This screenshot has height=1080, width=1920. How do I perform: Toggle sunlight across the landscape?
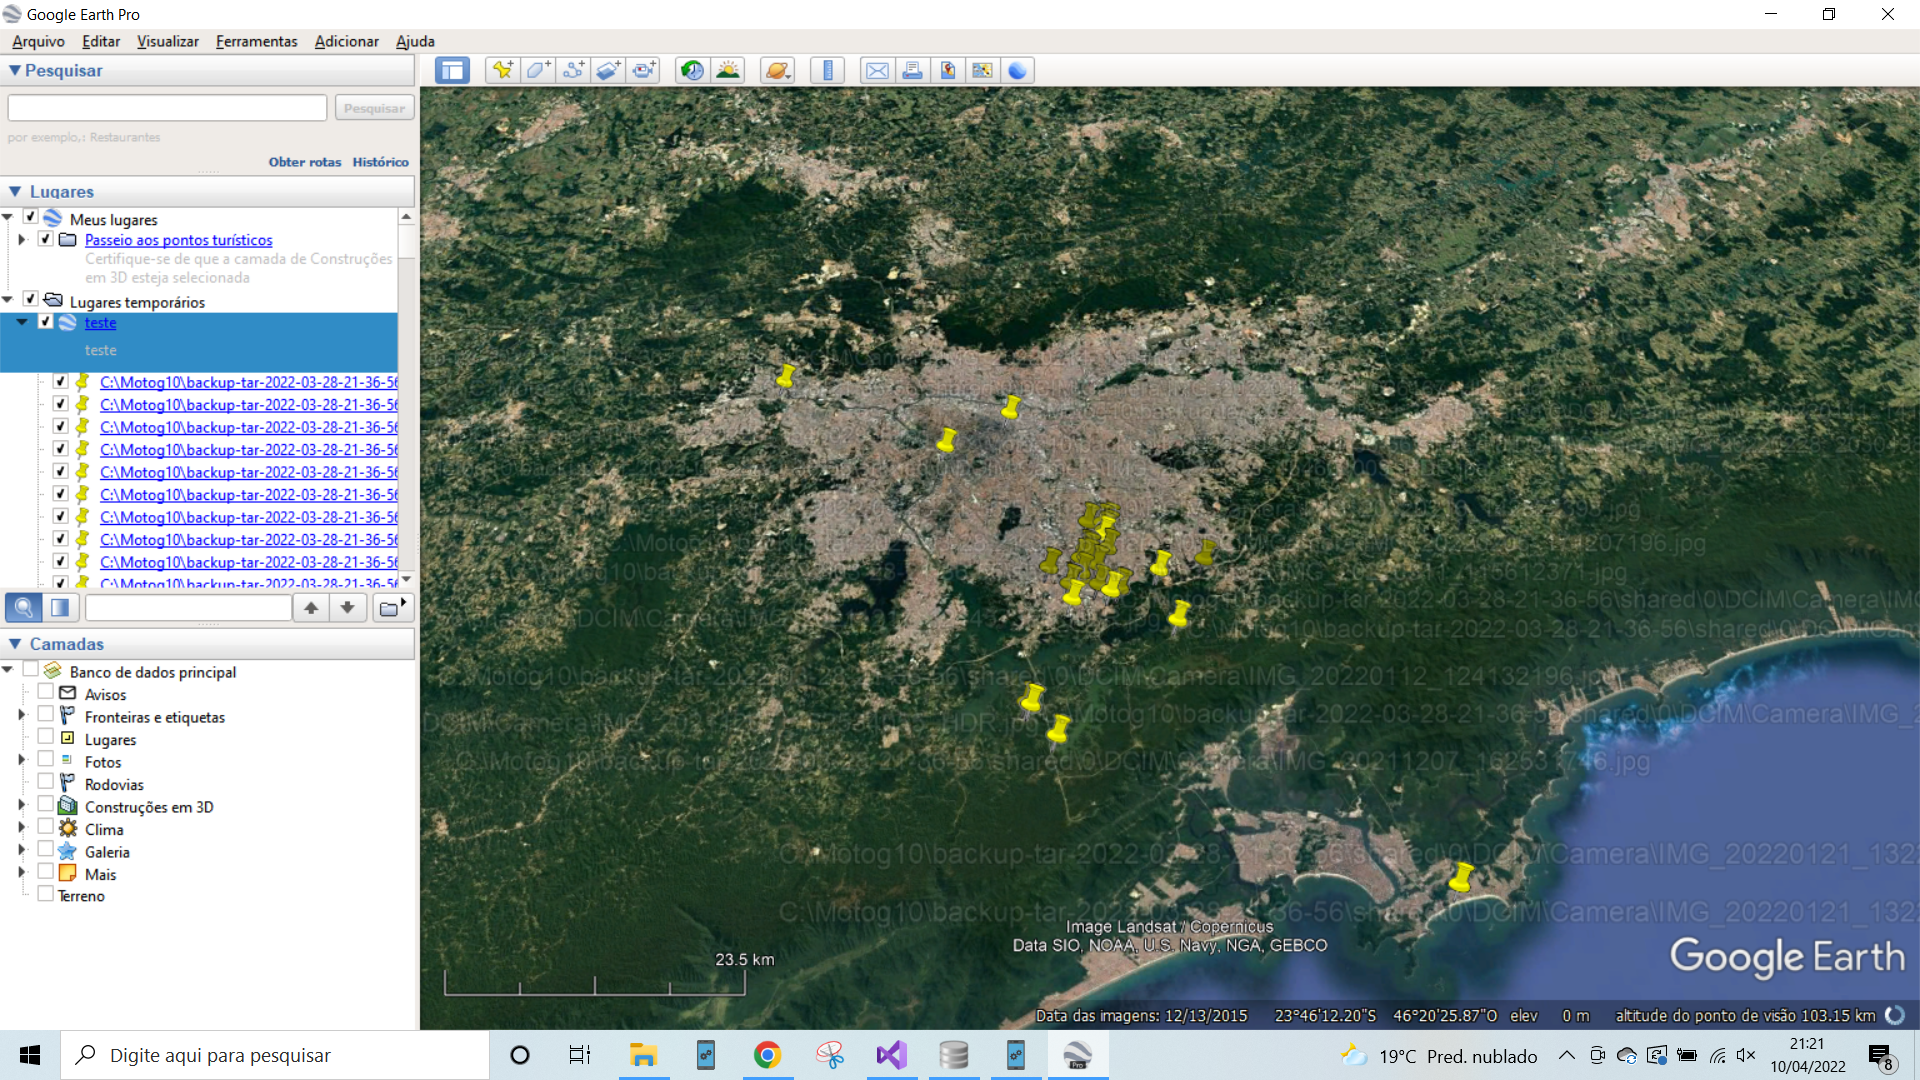click(x=728, y=70)
